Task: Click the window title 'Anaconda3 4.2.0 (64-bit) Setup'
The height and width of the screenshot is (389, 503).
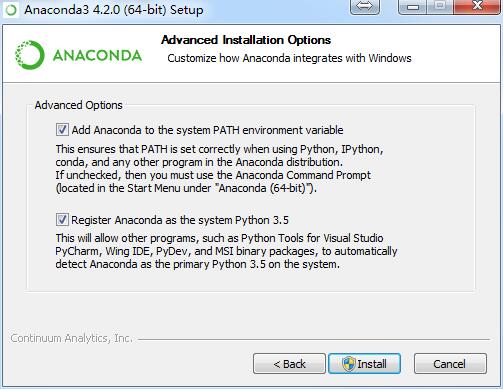Action: pyautogui.click(x=114, y=10)
